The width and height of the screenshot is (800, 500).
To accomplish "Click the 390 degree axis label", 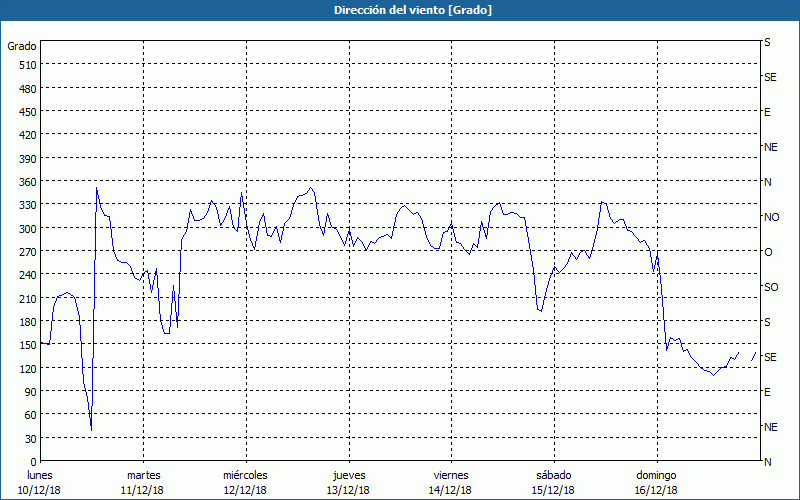I will click(28, 159).
